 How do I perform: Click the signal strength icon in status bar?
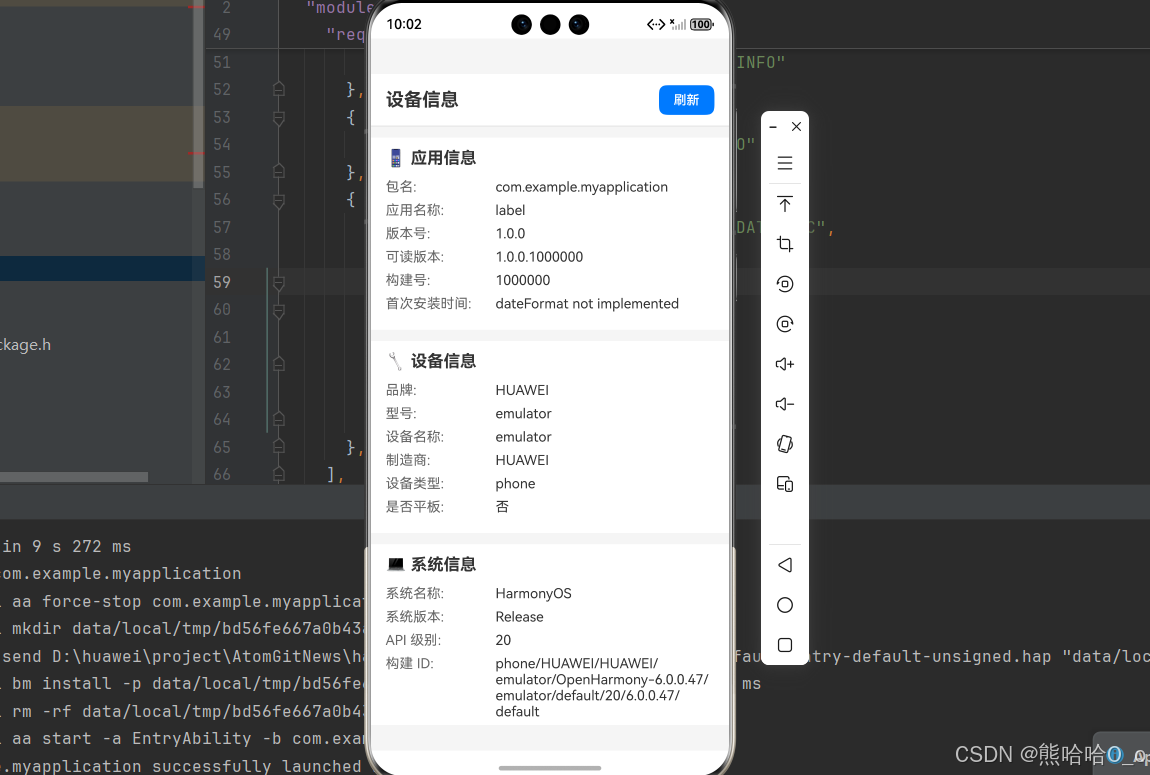(x=678, y=24)
